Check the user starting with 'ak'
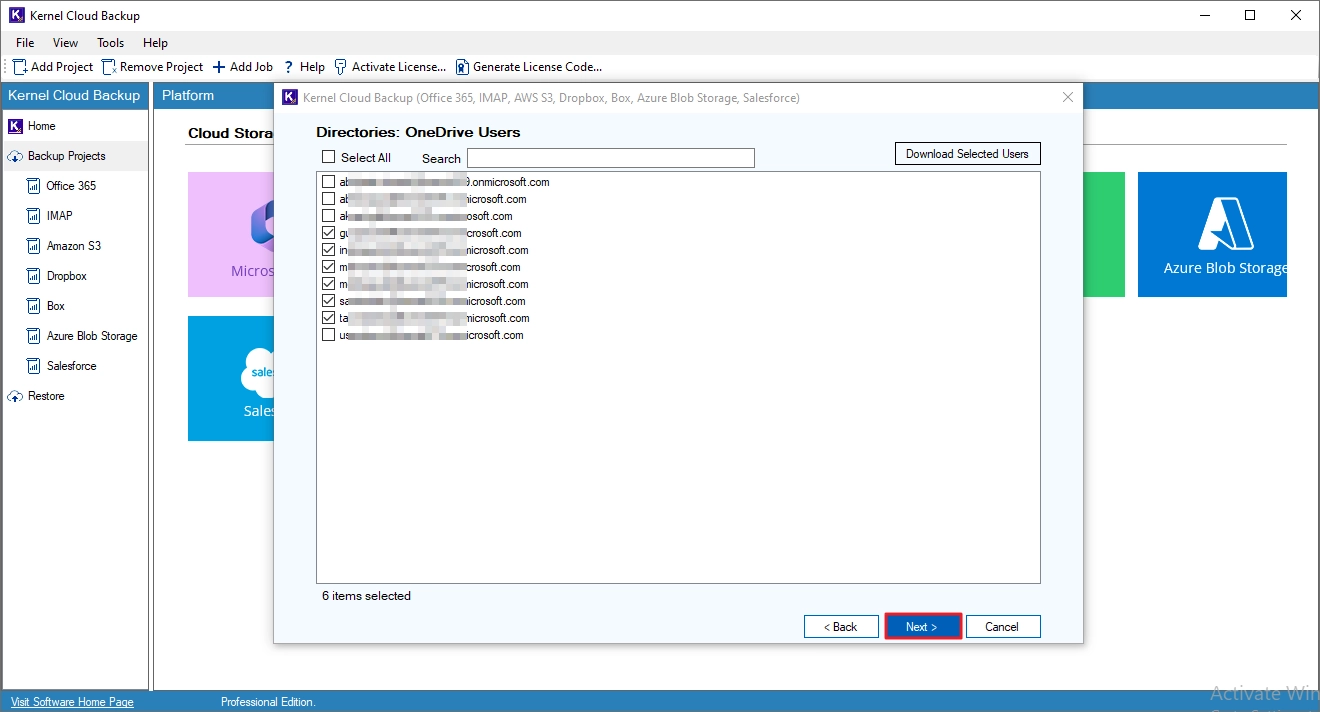The width and height of the screenshot is (1320, 712). point(328,216)
